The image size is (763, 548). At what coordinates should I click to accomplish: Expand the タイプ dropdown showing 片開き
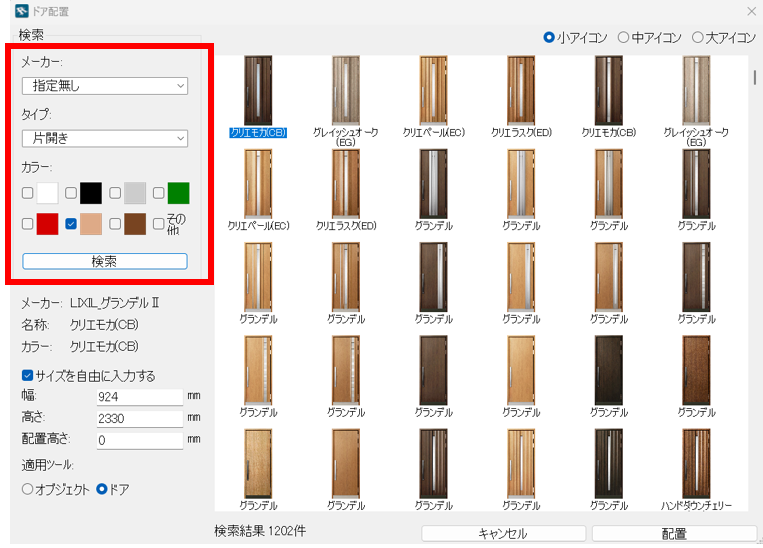104,138
